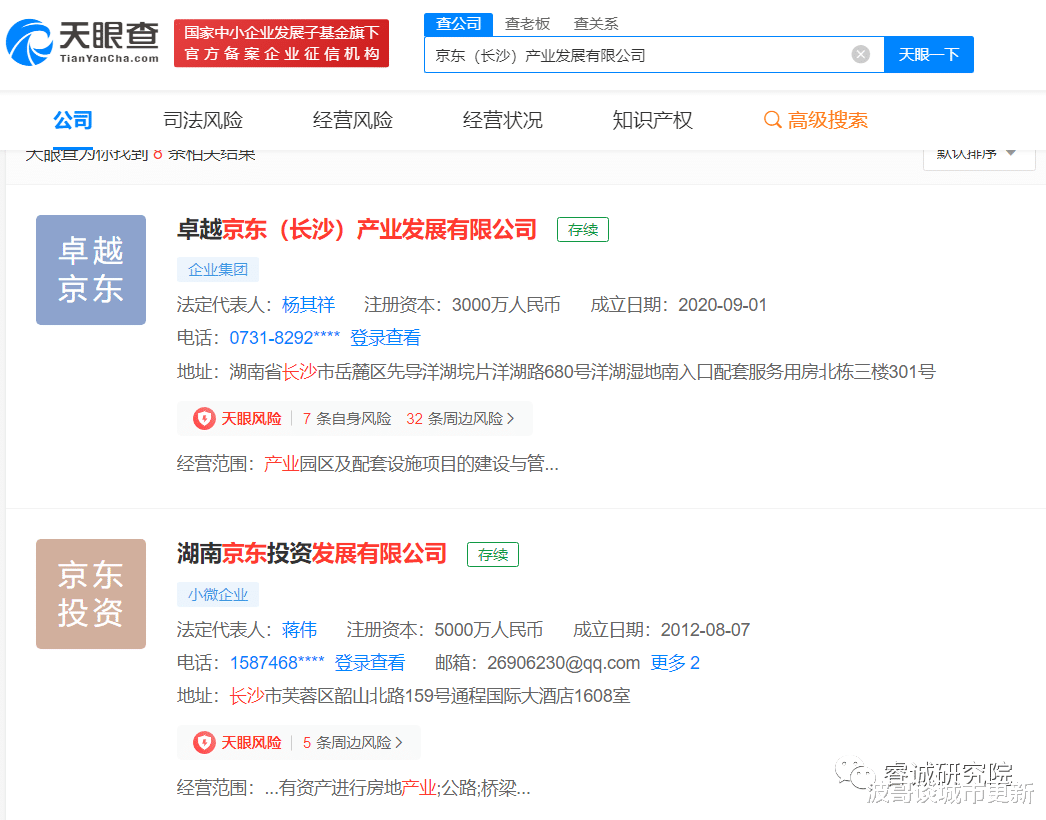1046x820 pixels.
Task: Click the 高级搜索 magnifier icon
Action: [x=772, y=120]
